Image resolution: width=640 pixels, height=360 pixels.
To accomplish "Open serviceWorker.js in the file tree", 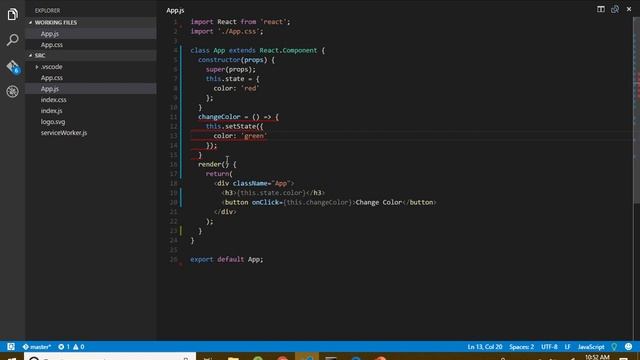I will pyautogui.click(x=91, y=133).
